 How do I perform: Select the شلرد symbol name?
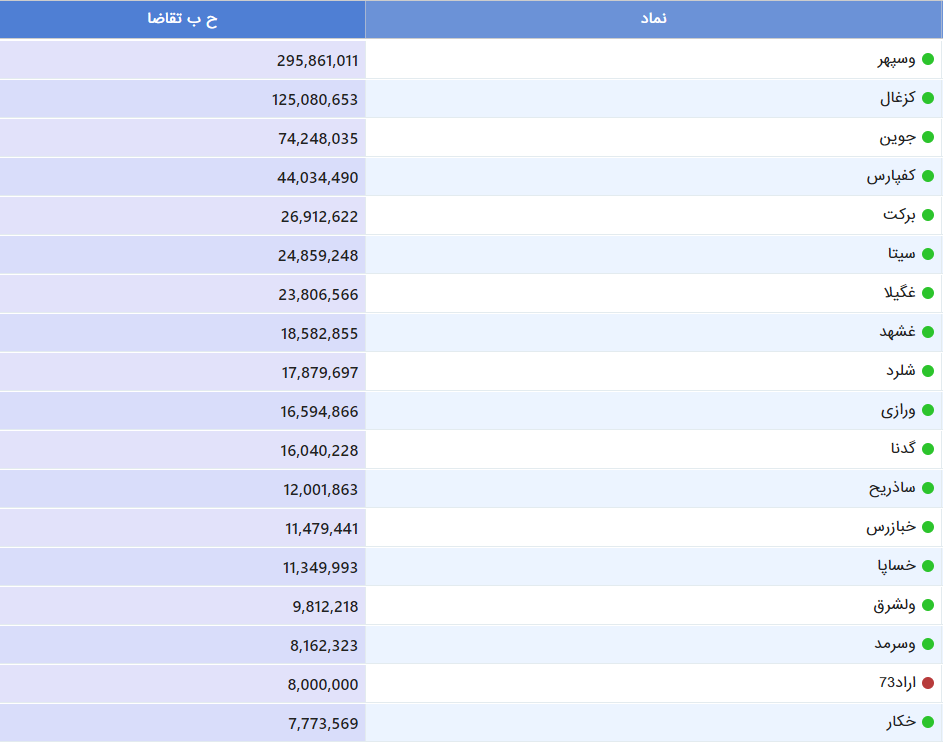point(900,371)
